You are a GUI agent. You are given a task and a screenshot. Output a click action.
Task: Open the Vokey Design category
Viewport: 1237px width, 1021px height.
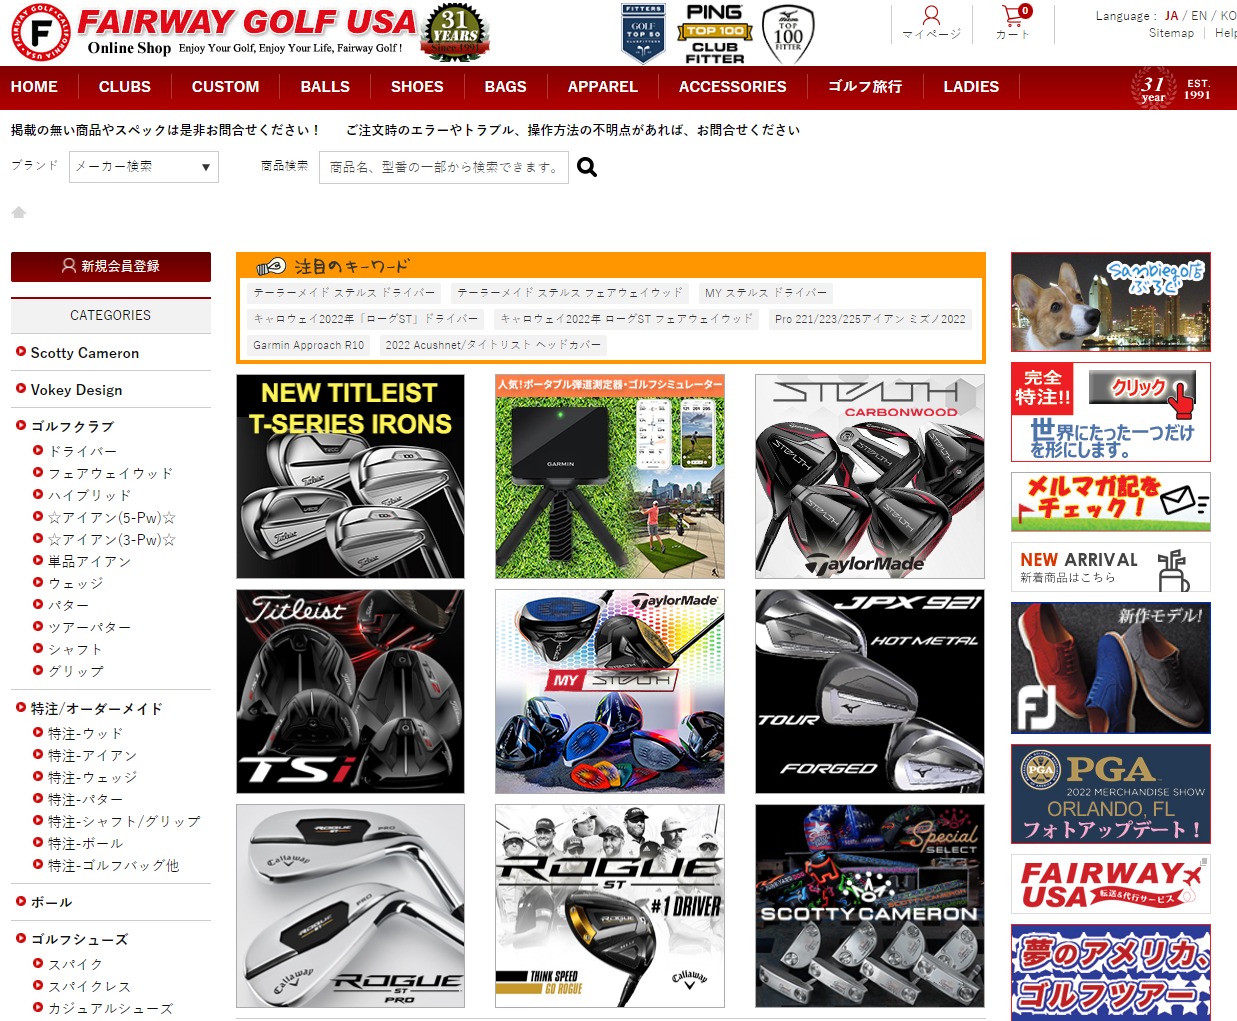(76, 390)
